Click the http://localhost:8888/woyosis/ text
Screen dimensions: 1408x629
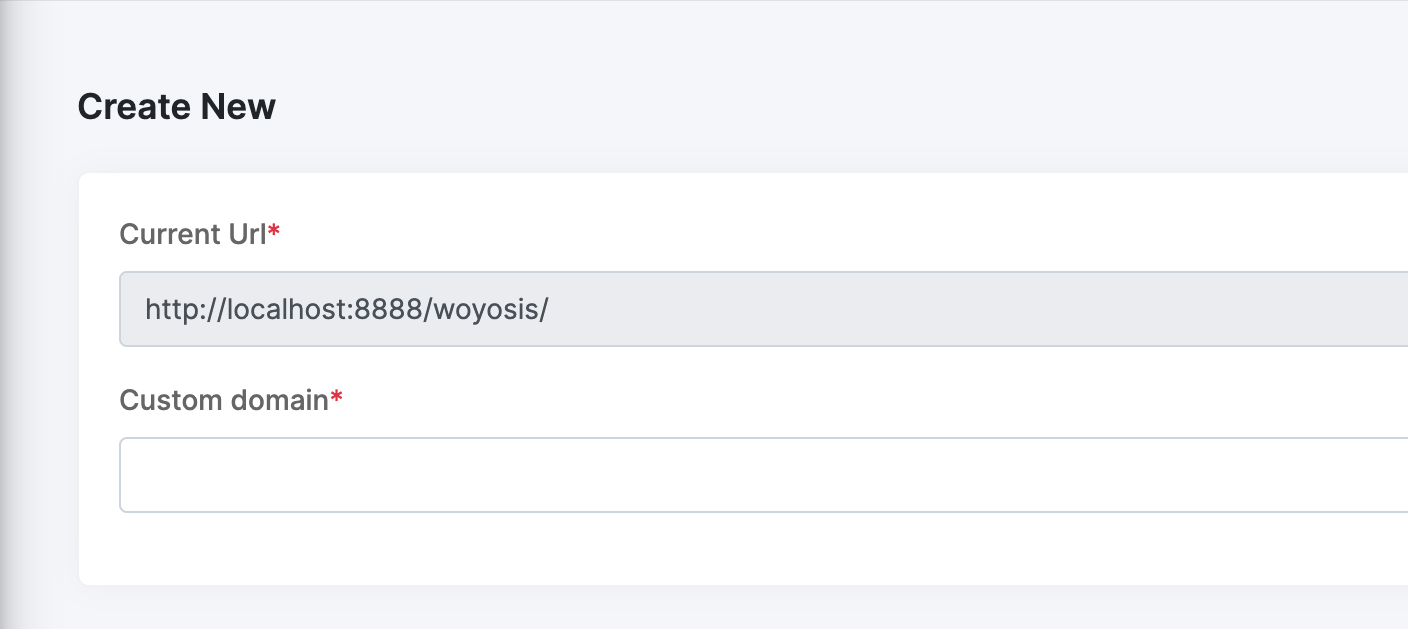[x=346, y=309]
